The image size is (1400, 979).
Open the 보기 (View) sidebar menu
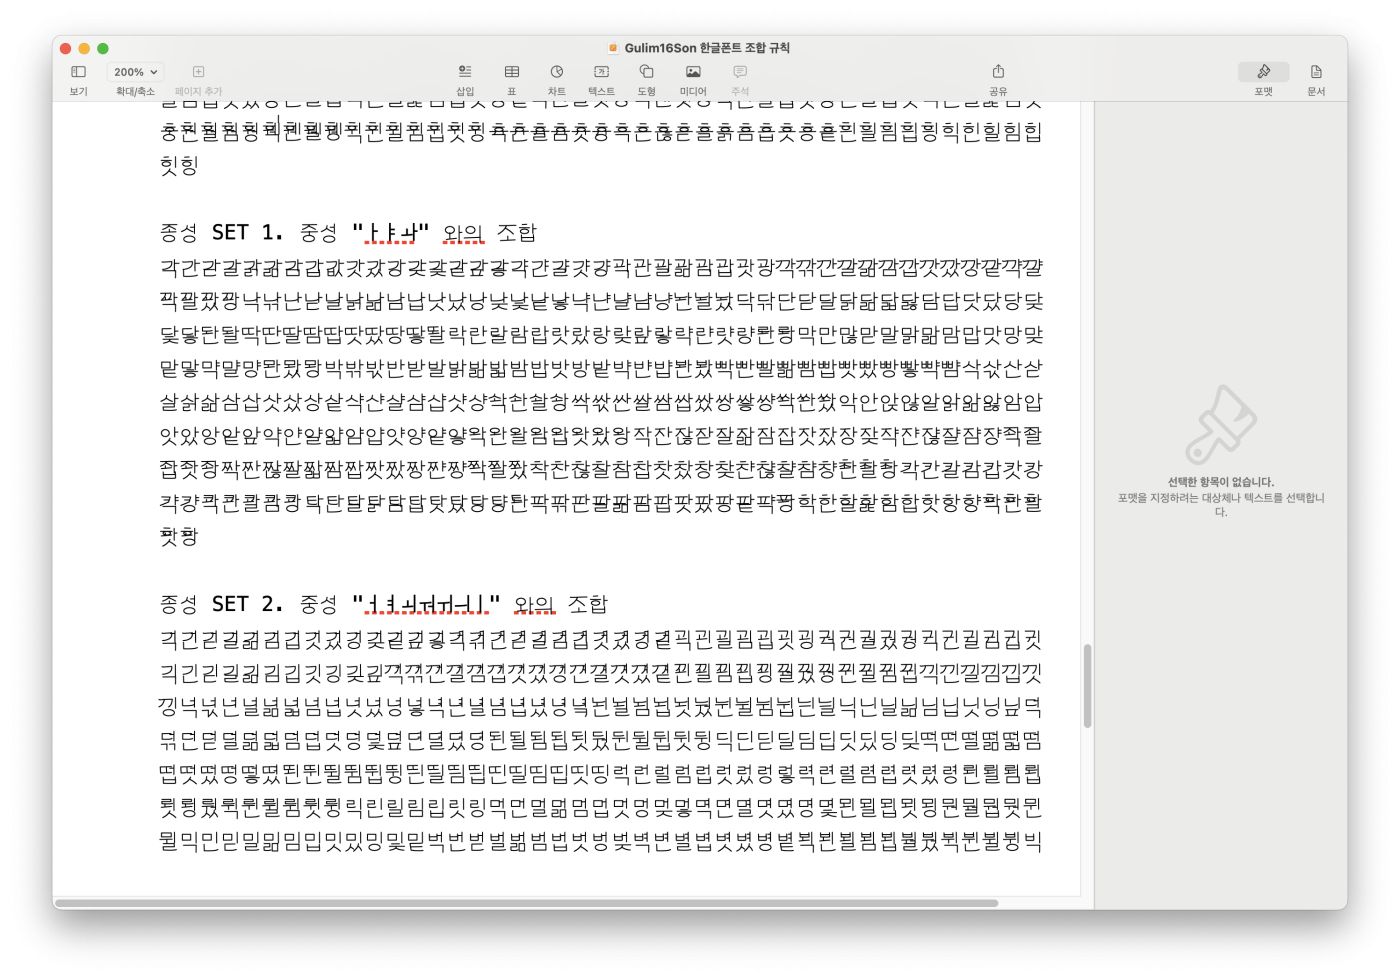tap(78, 72)
